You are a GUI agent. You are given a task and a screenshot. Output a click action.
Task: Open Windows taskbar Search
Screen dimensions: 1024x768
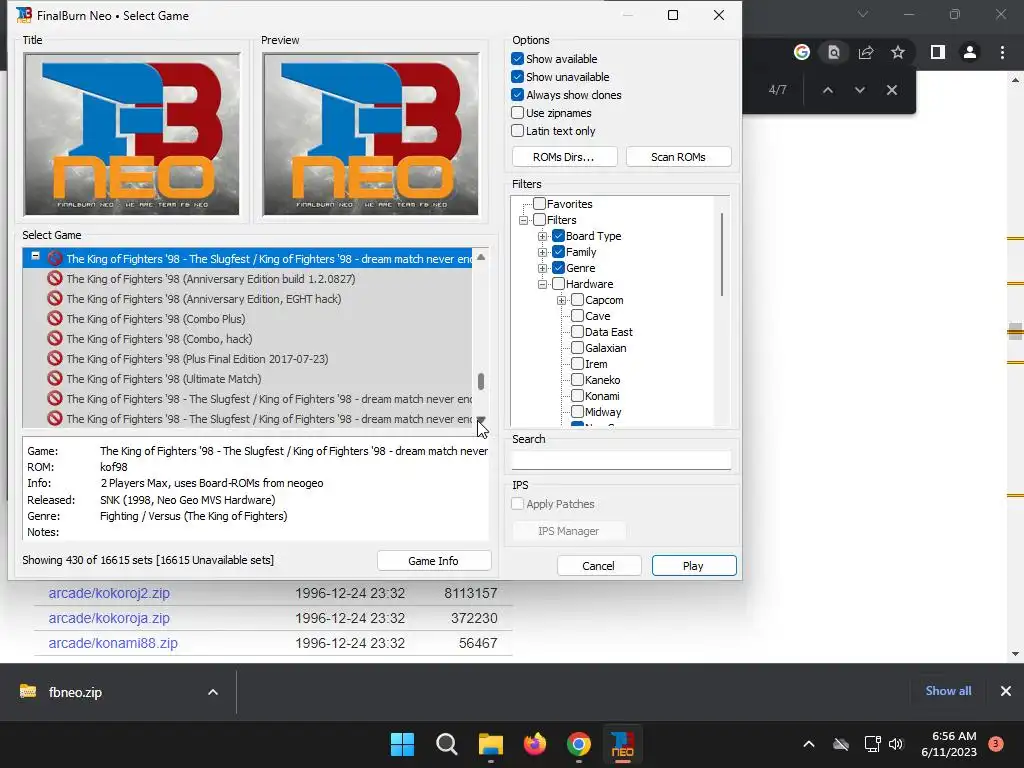point(447,744)
